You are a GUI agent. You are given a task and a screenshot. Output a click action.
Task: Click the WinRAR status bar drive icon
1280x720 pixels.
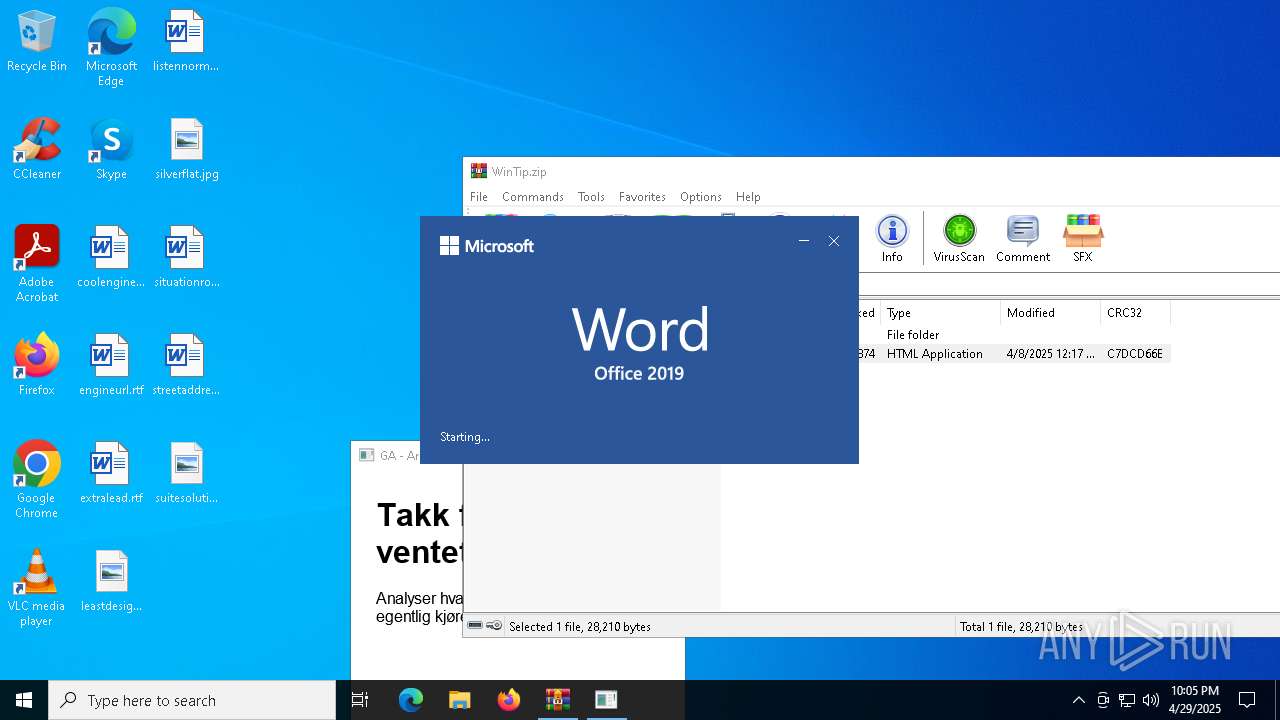[x=476, y=626]
